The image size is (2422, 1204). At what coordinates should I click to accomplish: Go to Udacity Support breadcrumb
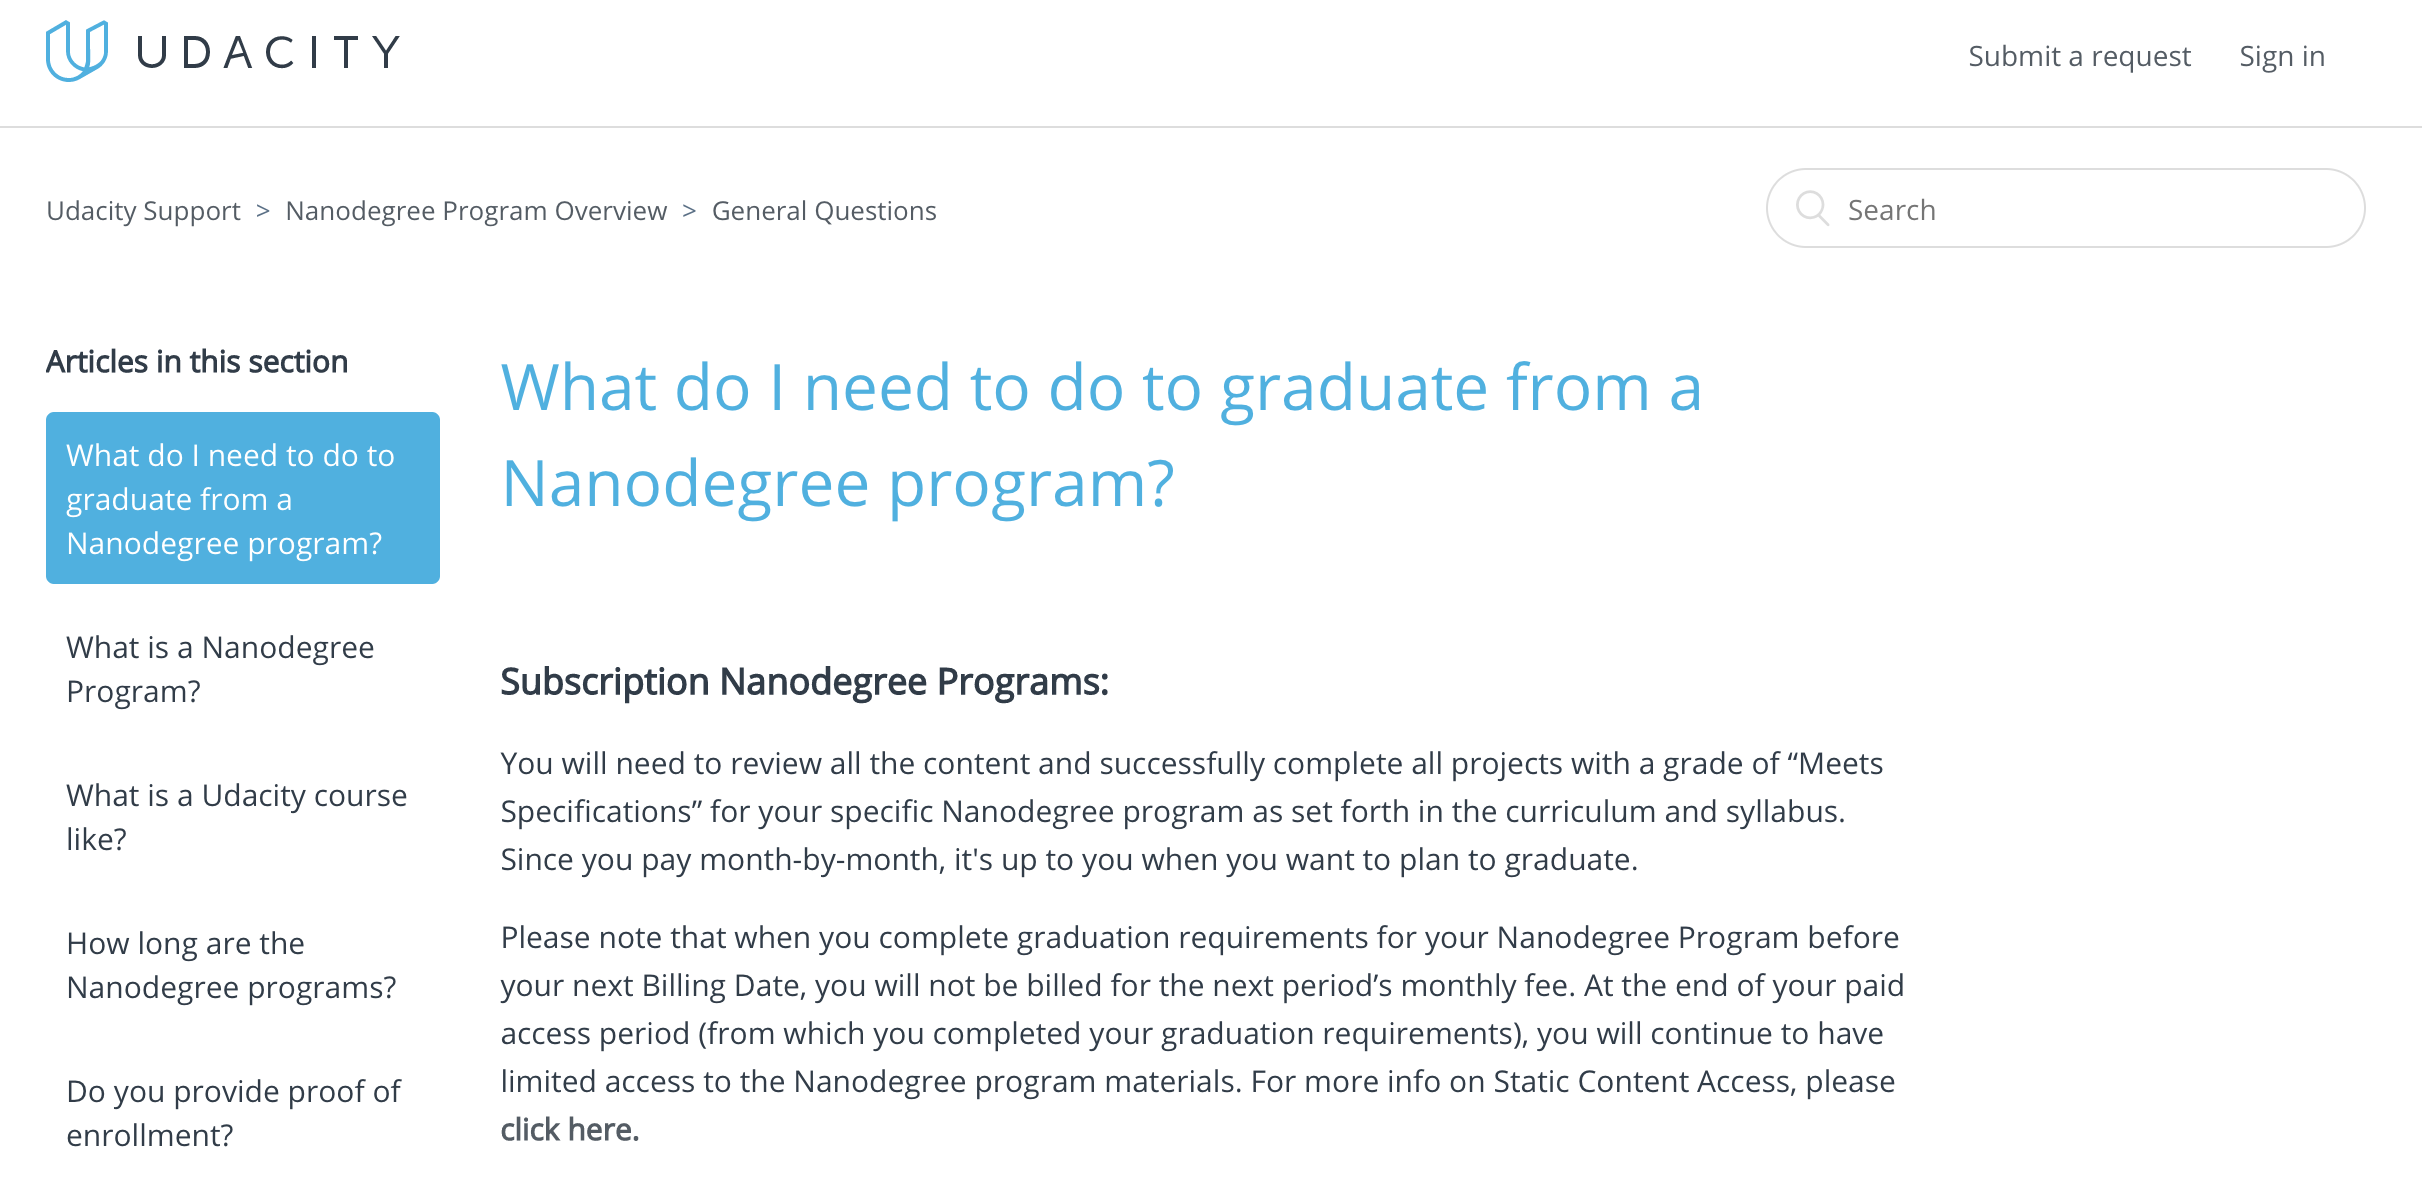tap(143, 211)
